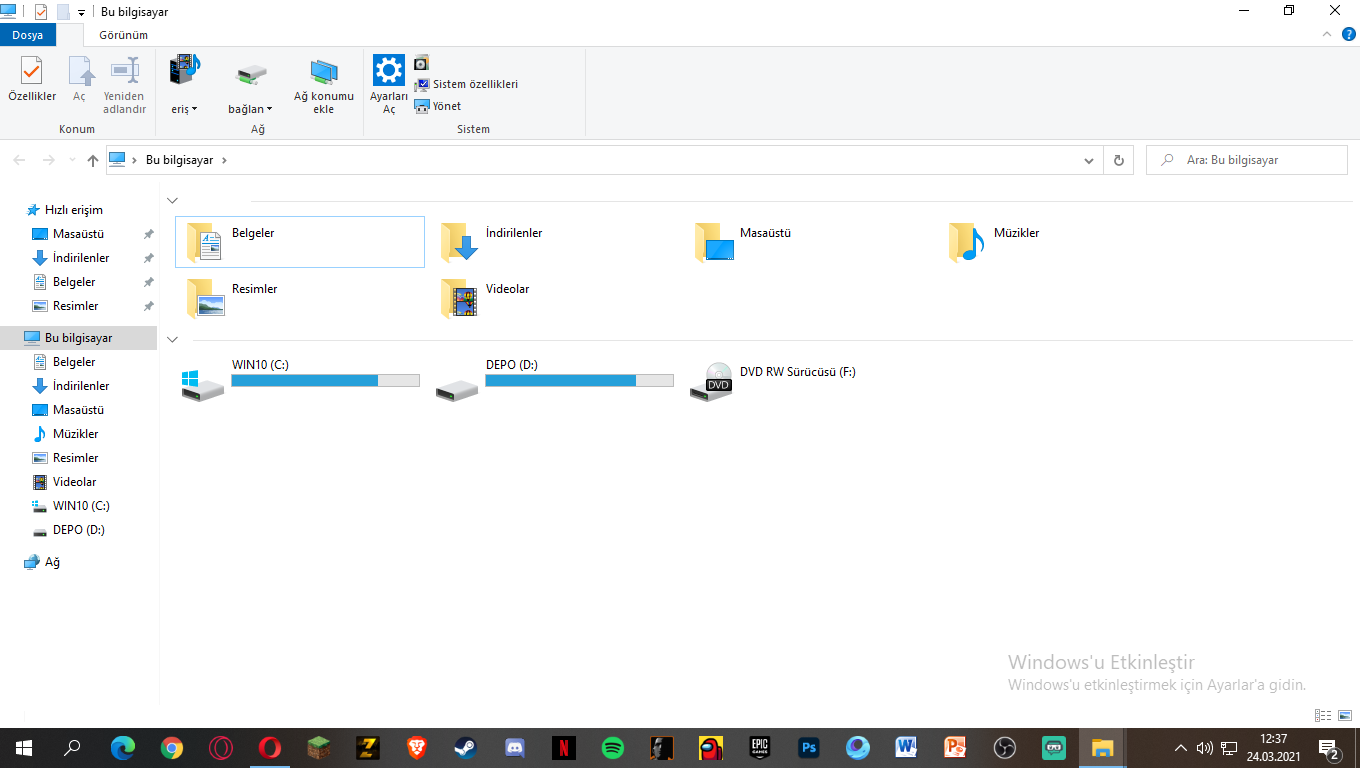
Task: Open Videolar in the navigation pane
Action: pos(74,482)
